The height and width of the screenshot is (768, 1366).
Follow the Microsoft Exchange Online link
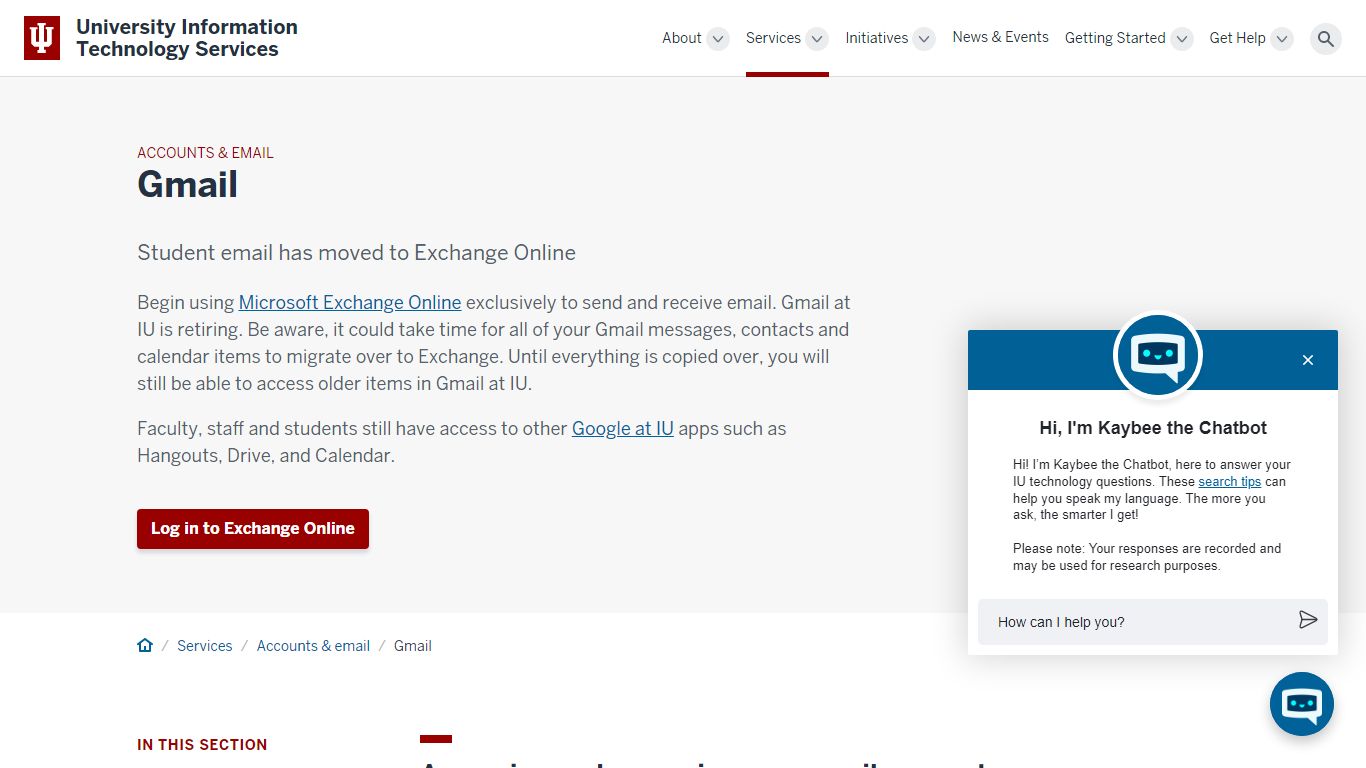[x=350, y=302]
